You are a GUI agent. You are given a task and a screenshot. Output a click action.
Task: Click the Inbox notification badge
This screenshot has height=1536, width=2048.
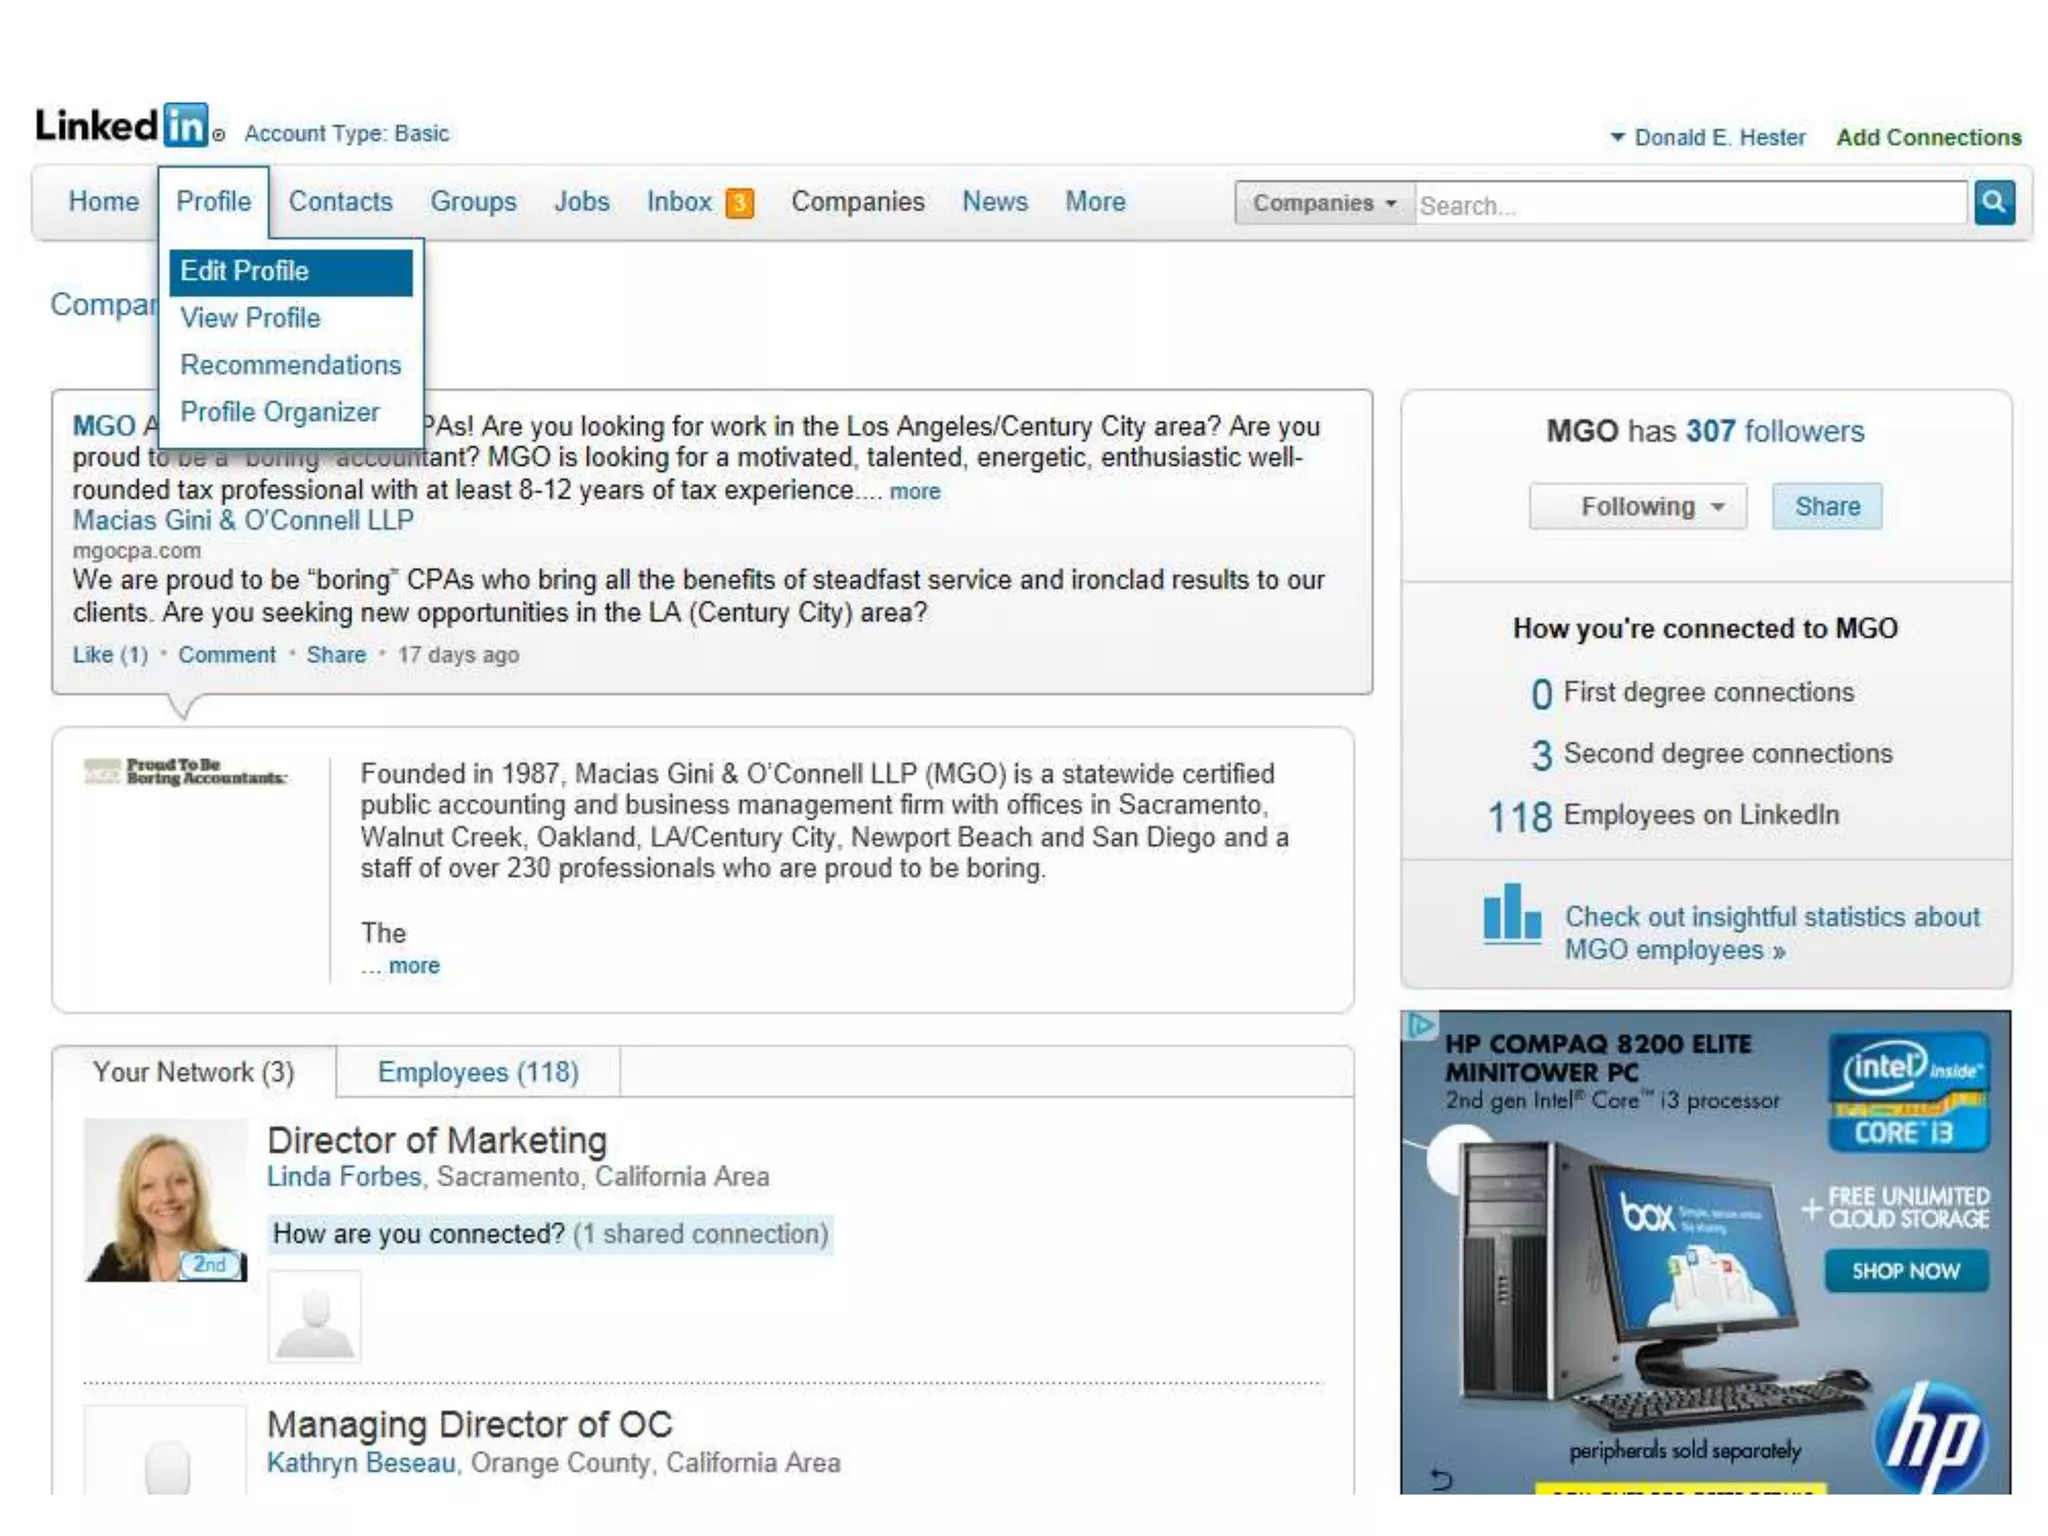point(739,203)
